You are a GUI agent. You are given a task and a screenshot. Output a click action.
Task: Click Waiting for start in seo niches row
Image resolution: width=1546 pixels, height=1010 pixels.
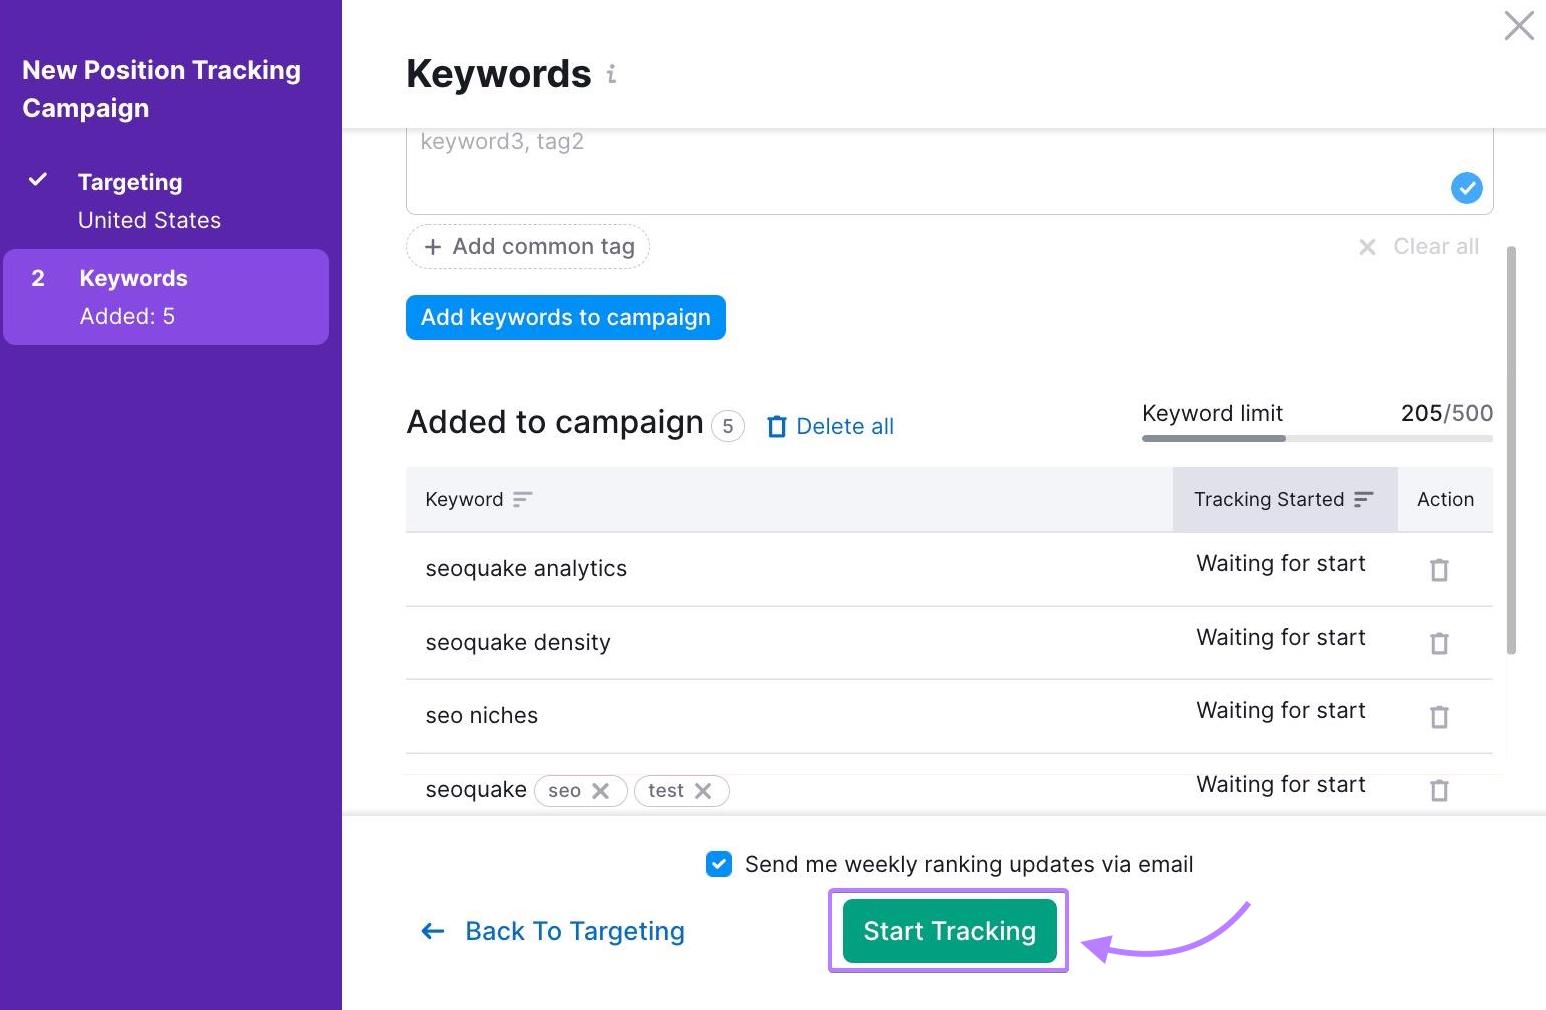(1281, 711)
